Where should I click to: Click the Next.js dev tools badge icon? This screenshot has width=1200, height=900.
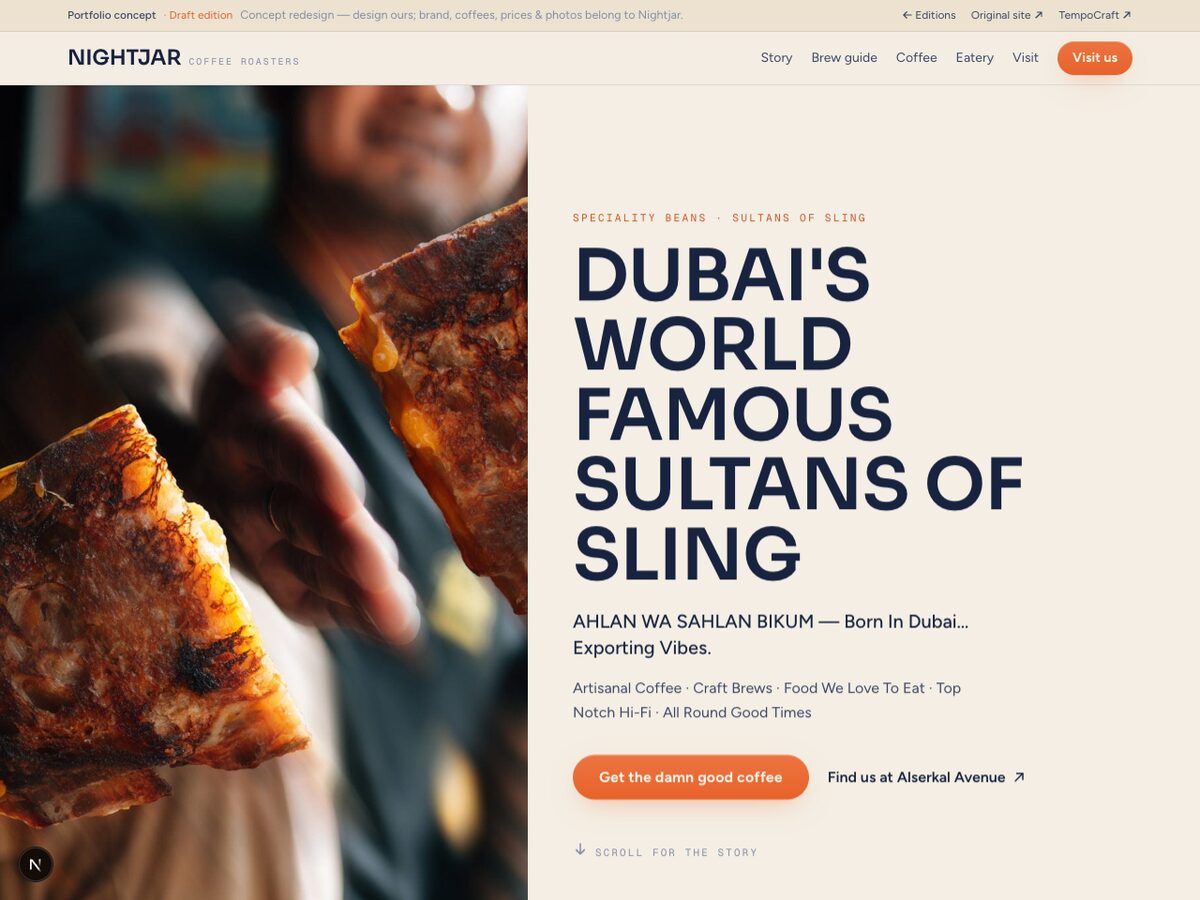click(x=36, y=864)
